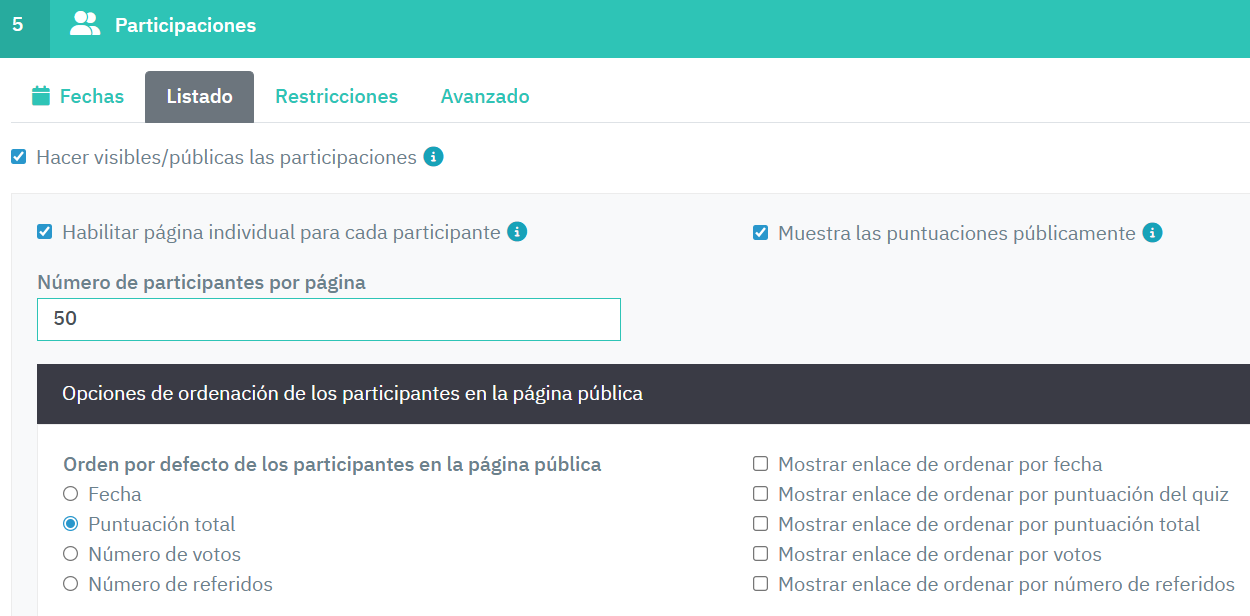Switch to the Fechas tab
This screenshot has height=616, width=1250.
(78, 97)
